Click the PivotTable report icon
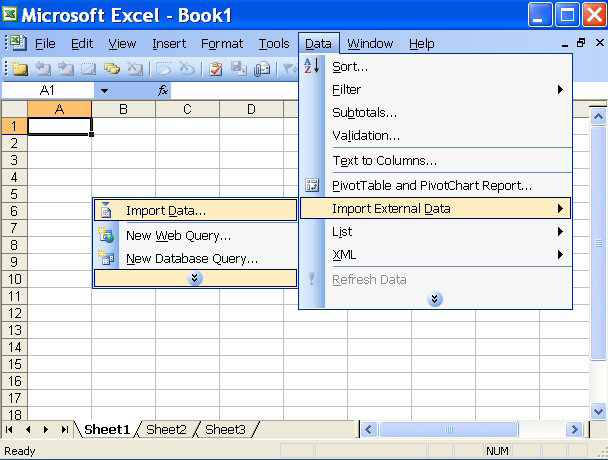The width and height of the screenshot is (608, 460). (312, 185)
